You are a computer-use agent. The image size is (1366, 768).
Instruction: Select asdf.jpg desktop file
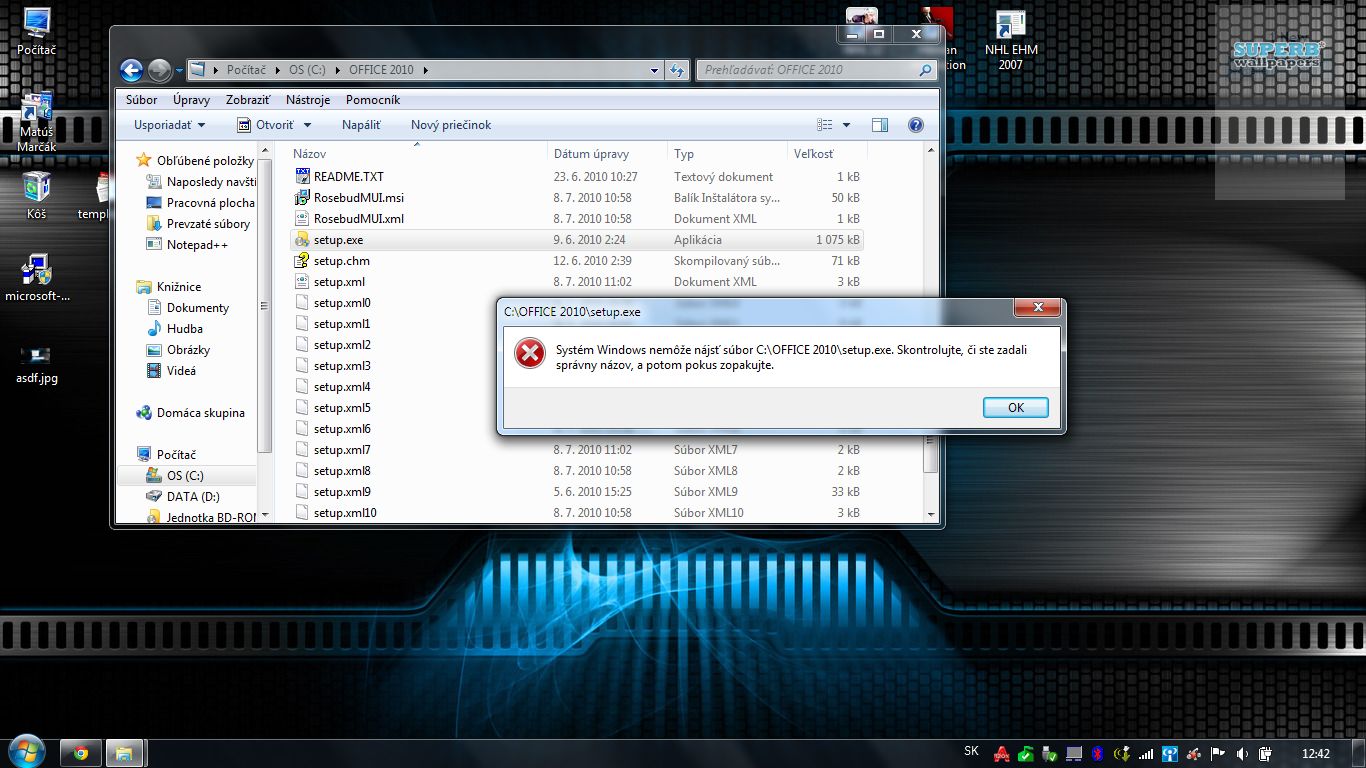(x=37, y=364)
